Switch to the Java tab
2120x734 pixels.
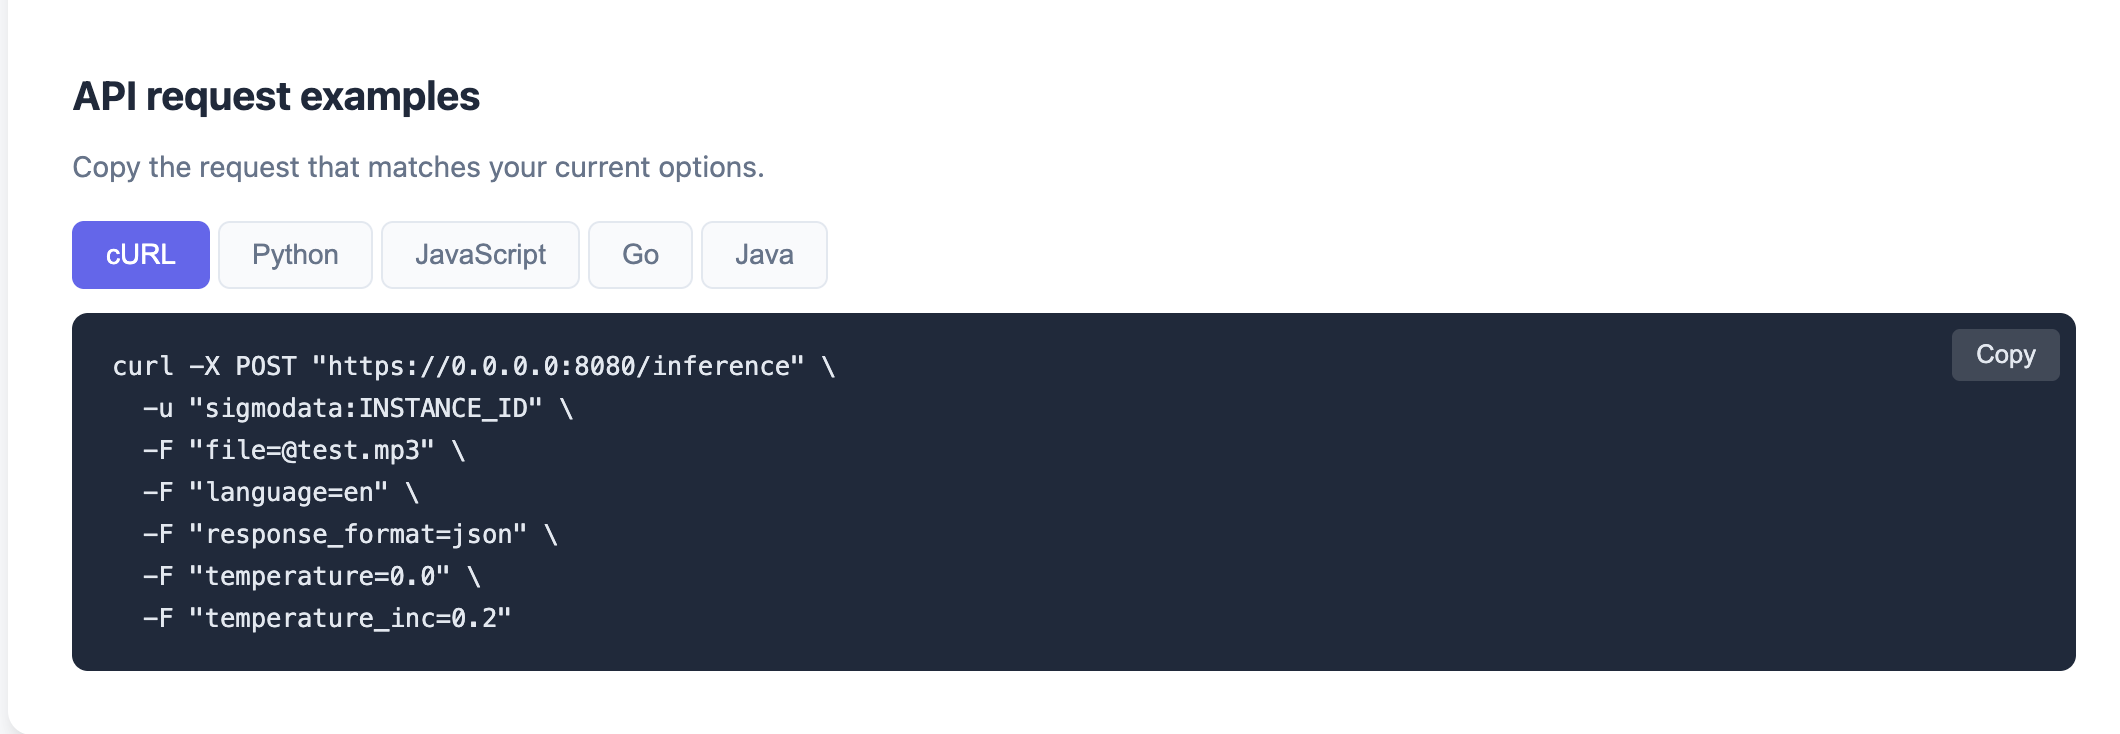click(x=764, y=255)
